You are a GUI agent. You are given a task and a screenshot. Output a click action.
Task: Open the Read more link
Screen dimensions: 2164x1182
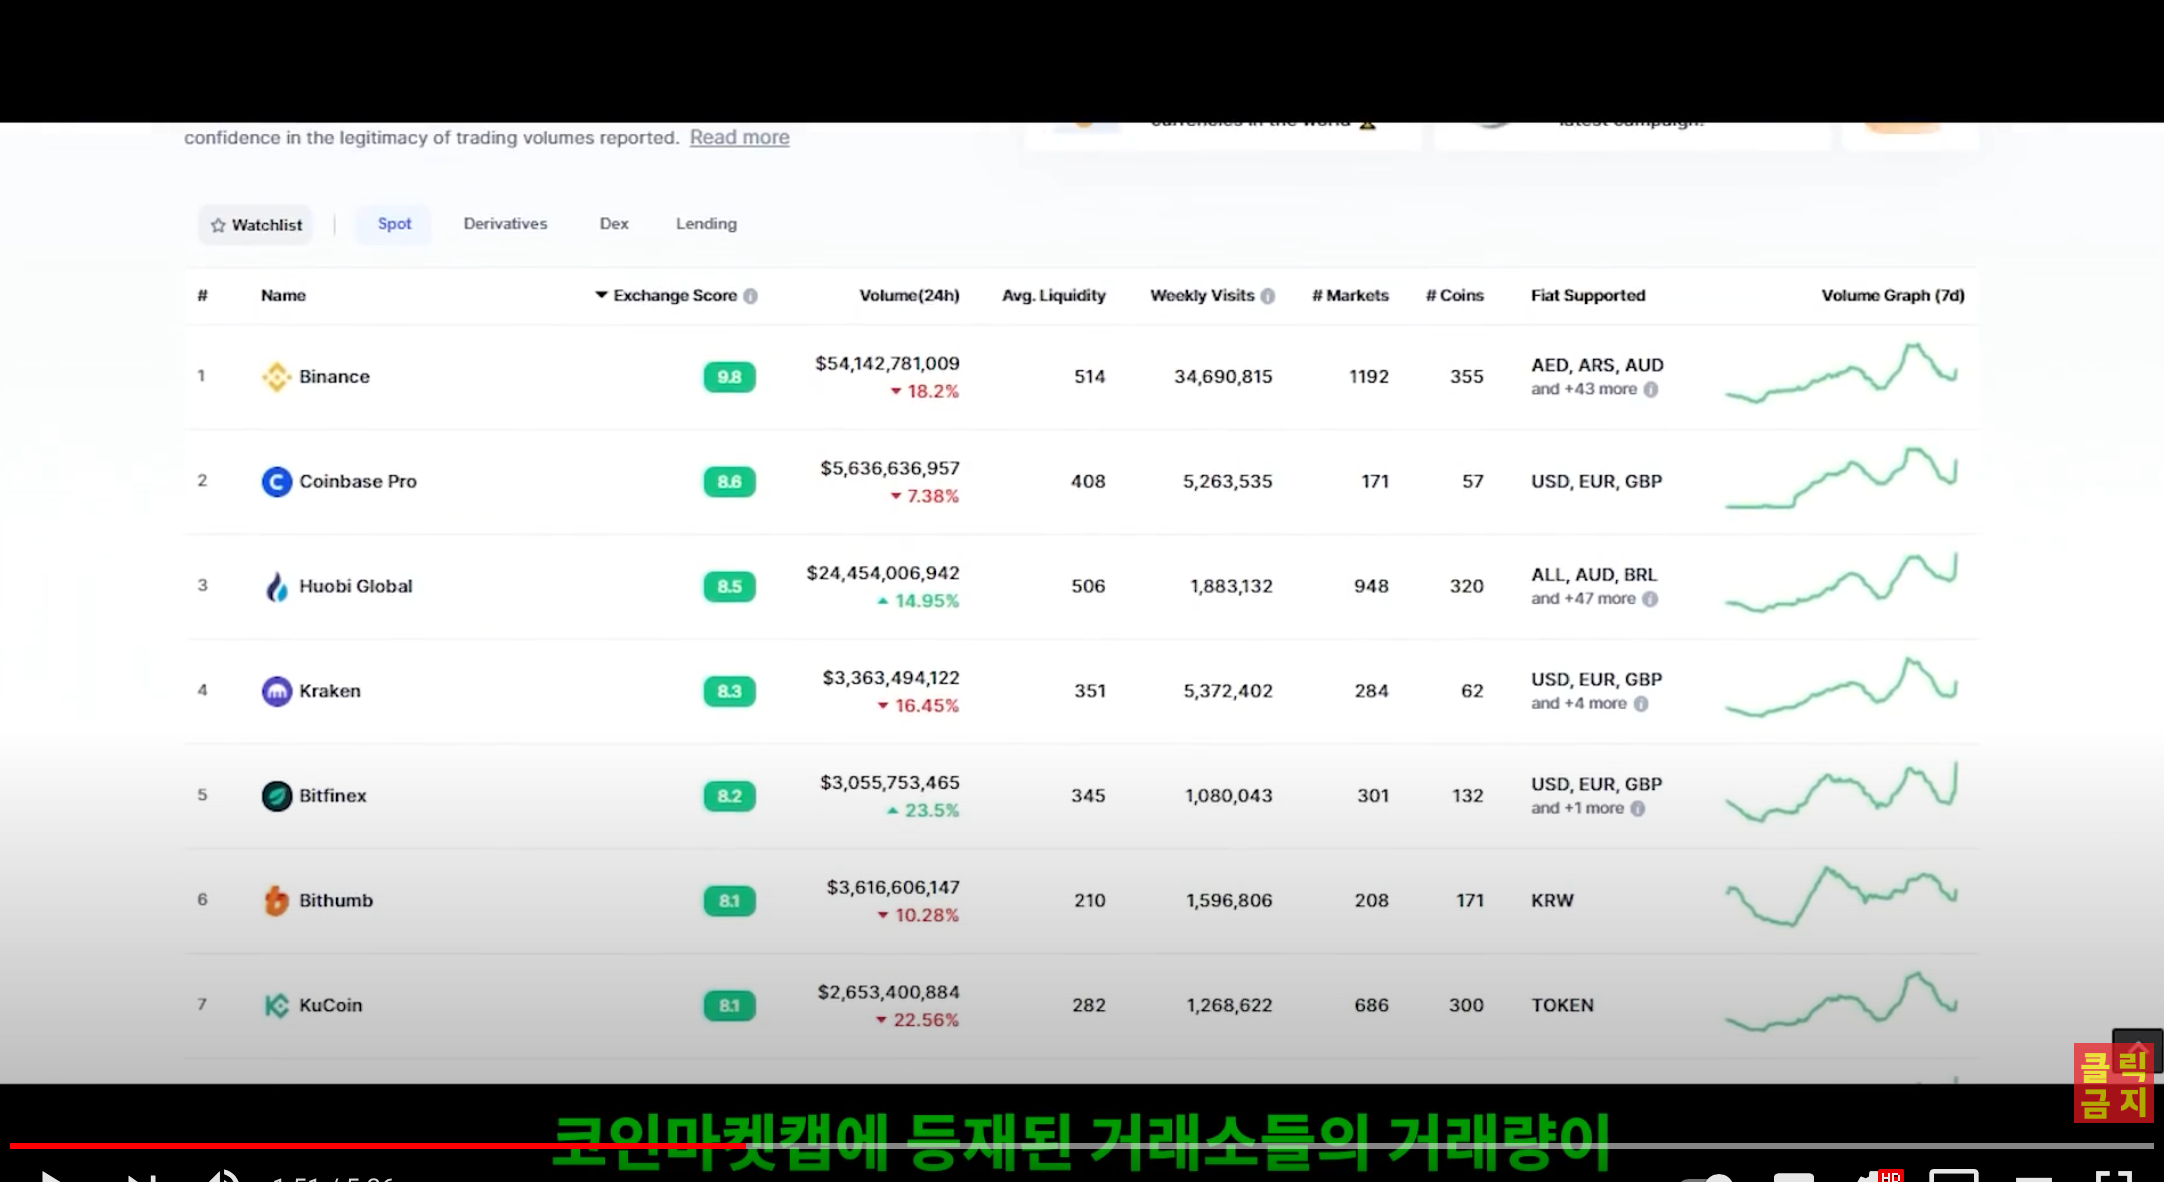739,137
